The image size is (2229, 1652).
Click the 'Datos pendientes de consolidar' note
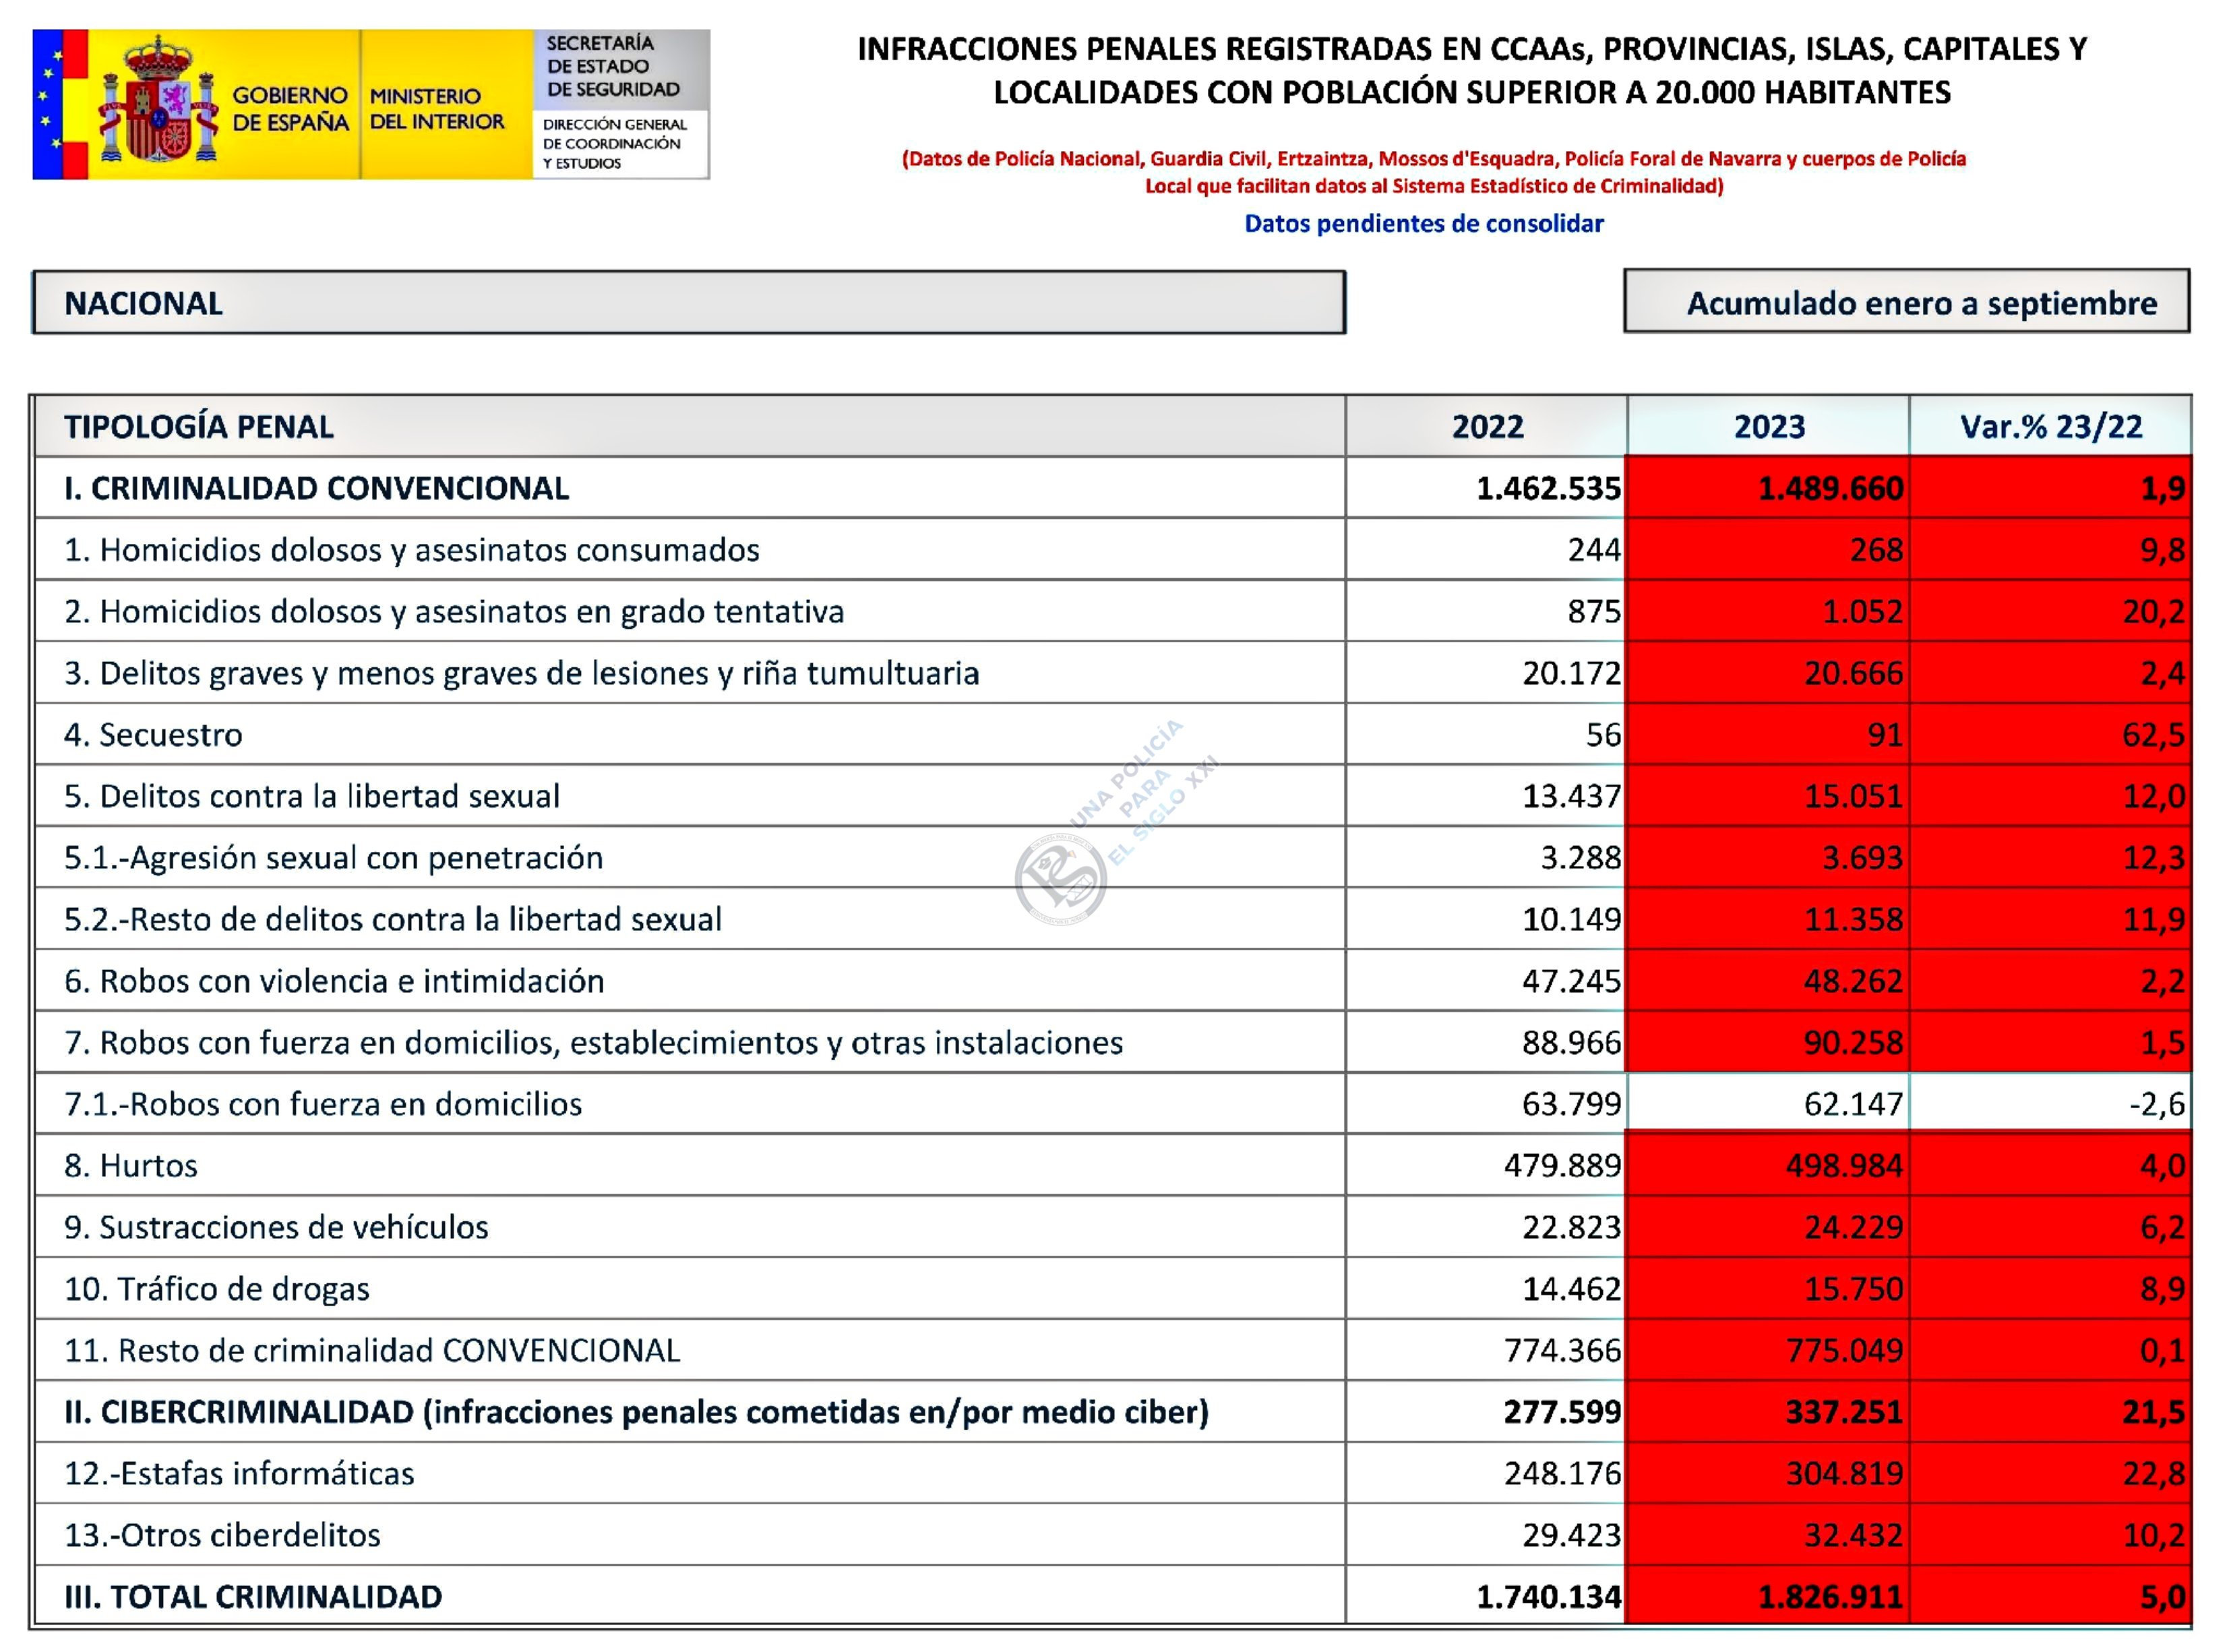click(x=1423, y=224)
